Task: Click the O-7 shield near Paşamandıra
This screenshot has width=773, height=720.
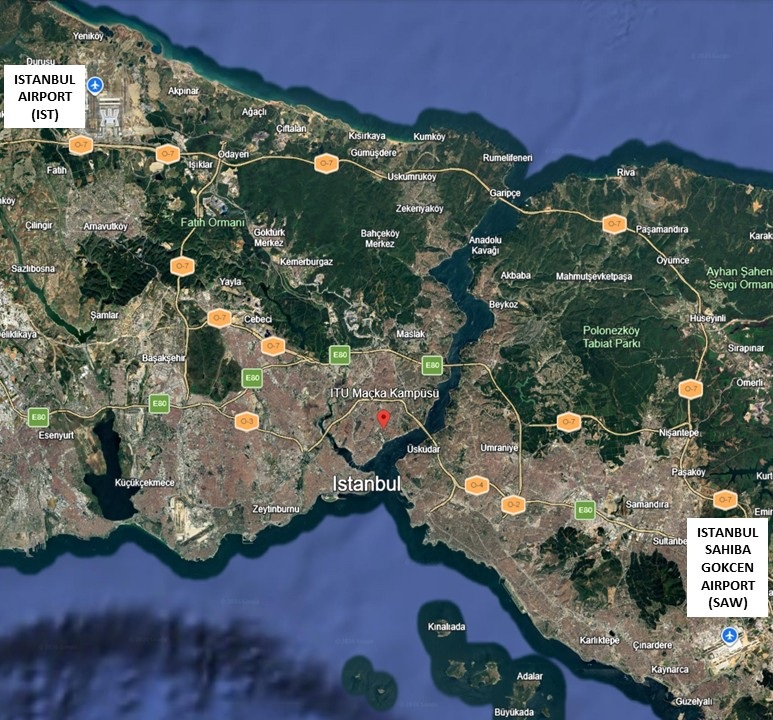Action: 614,225
